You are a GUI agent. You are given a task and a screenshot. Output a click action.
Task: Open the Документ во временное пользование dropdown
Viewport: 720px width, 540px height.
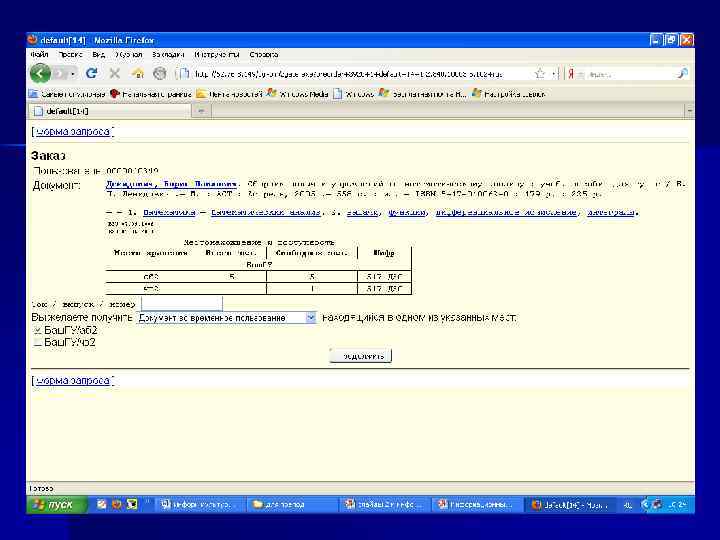click(226, 318)
